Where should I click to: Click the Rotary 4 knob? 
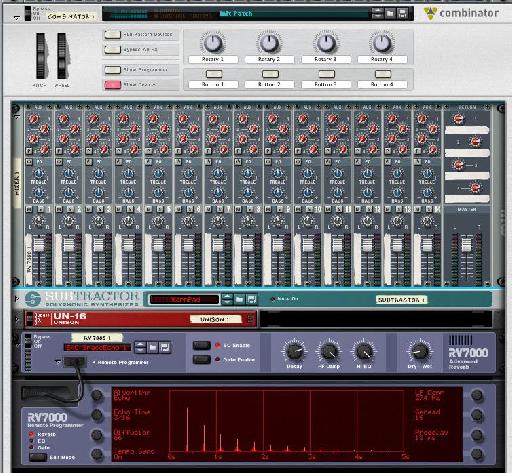coord(382,43)
